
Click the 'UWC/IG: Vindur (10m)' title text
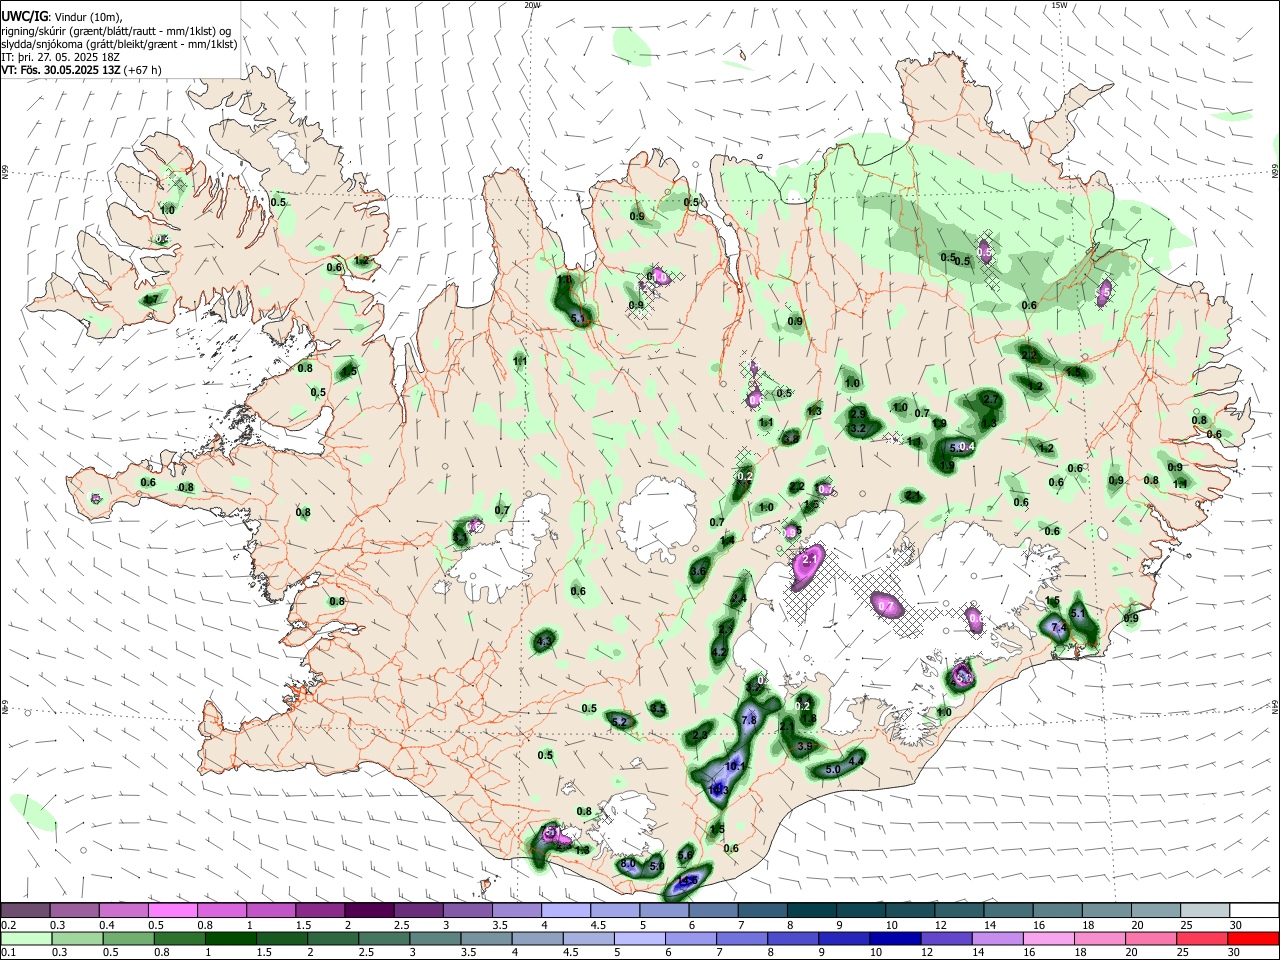pyautogui.click(x=61, y=17)
